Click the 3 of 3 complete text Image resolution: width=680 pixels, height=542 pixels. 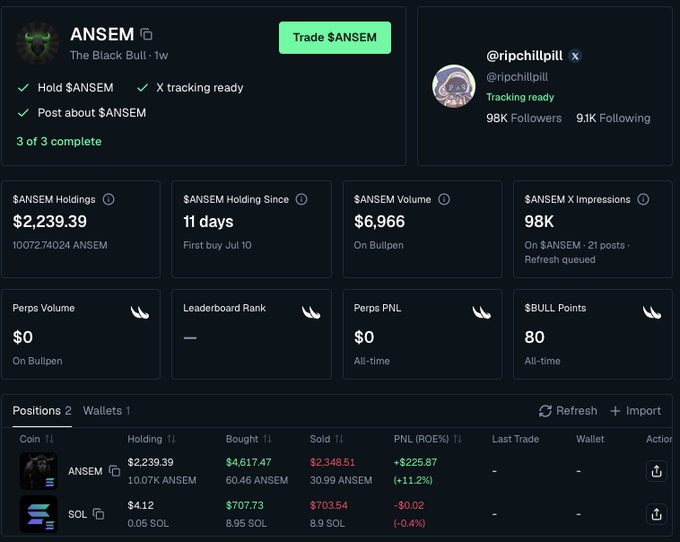click(59, 142)
